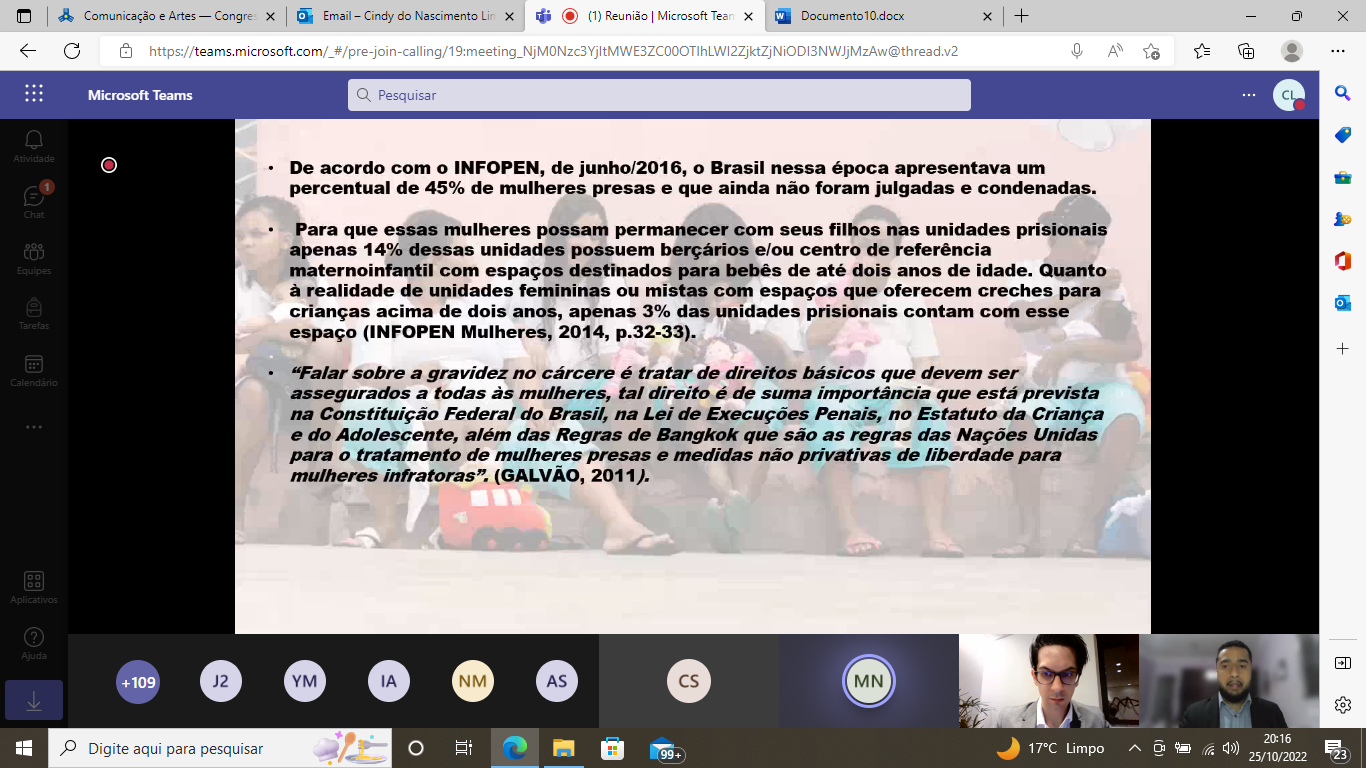Toggle the Edge sidebar Outlook icon
1366x768 pixels.
(1343, 303)
